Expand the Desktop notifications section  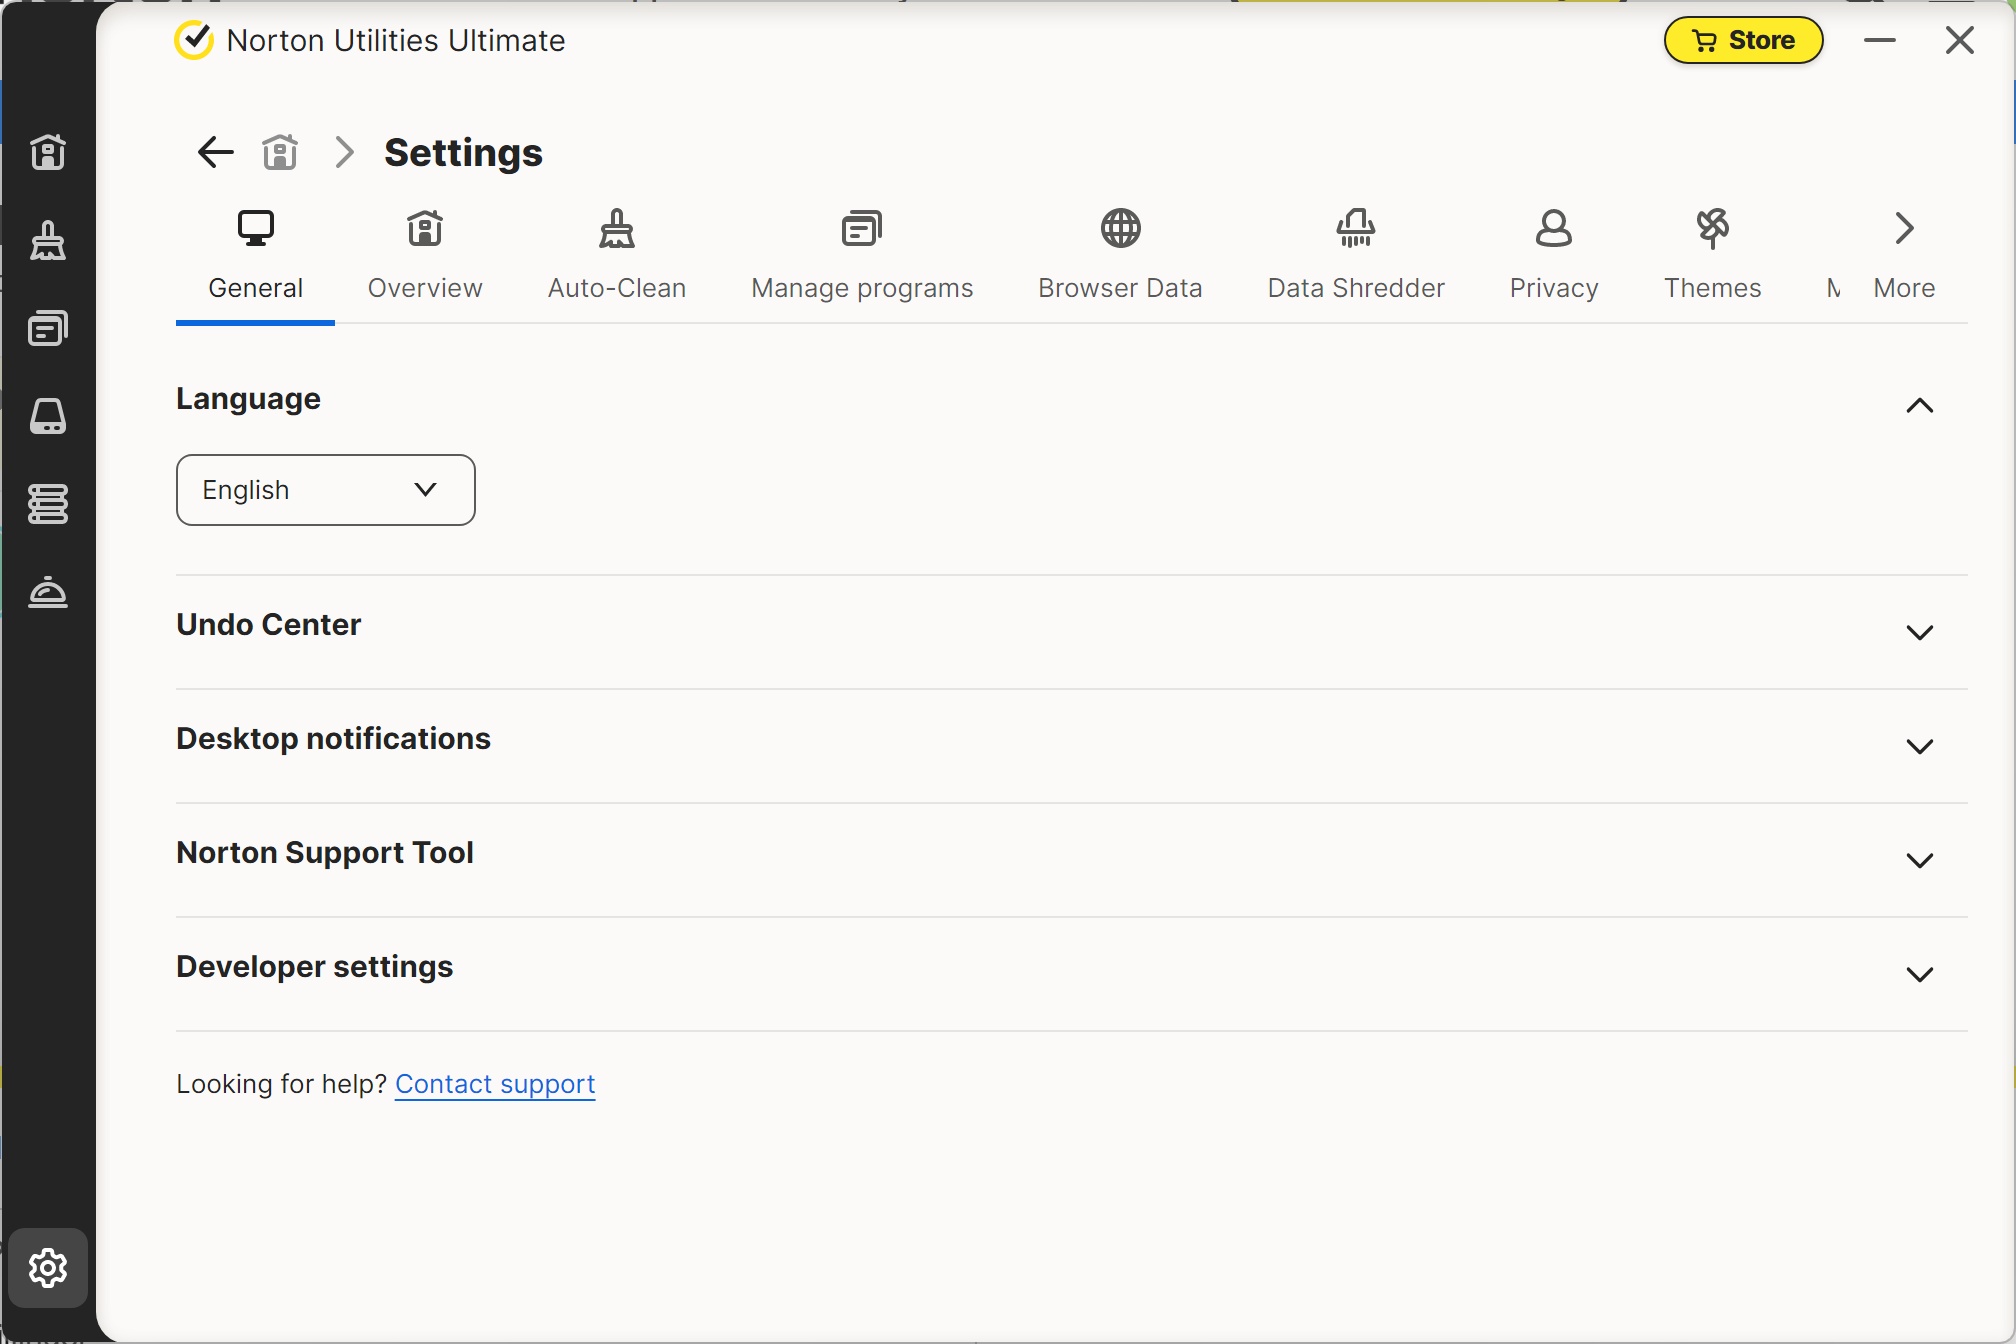coord(1919,746)
